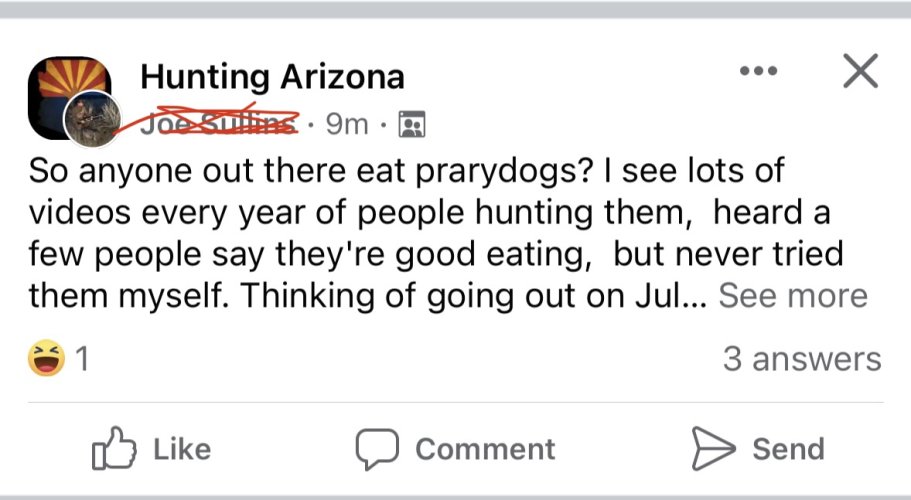View the 3 answers on the post

(x=802, y=359)
